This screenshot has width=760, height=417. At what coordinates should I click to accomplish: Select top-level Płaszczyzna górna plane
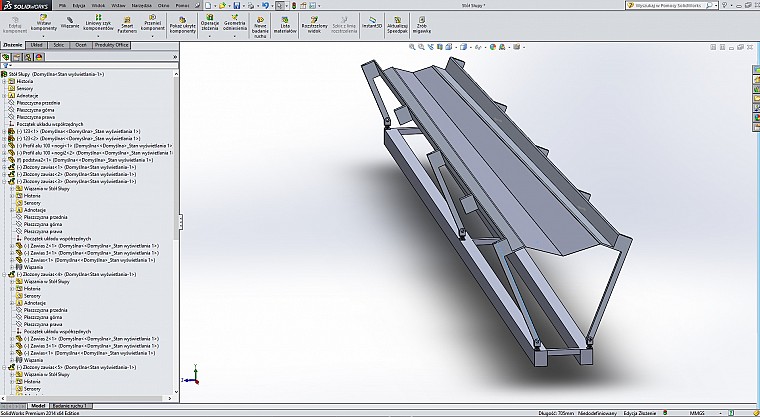tap(35, 110)
